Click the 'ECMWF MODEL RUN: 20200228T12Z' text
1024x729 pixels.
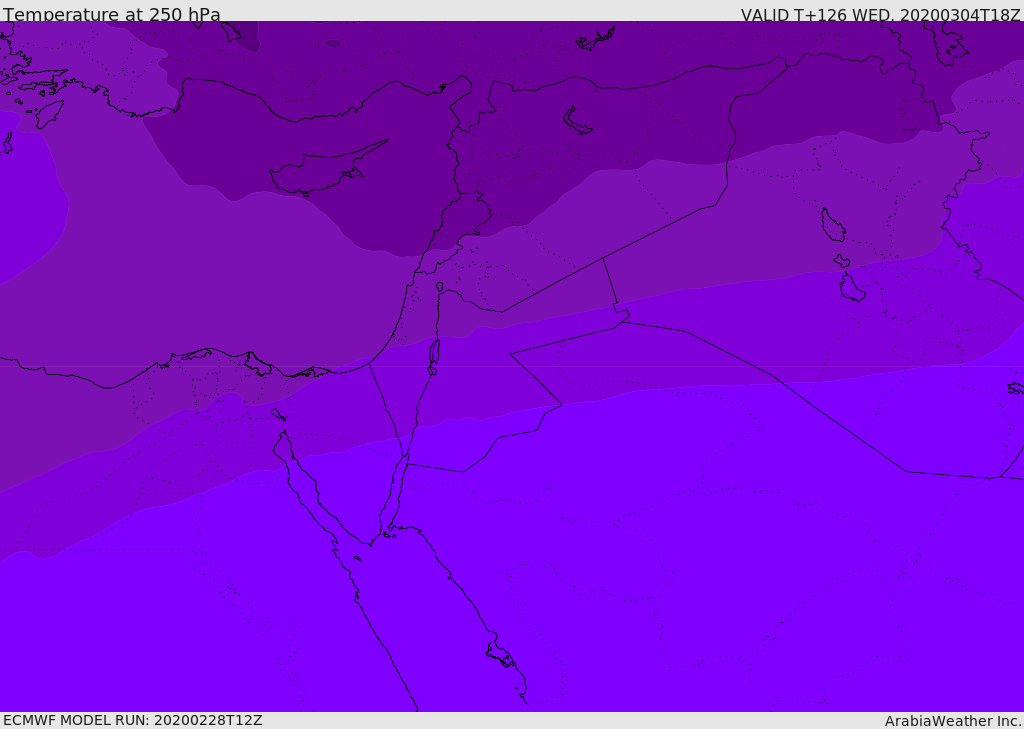[x=133, y=720]
